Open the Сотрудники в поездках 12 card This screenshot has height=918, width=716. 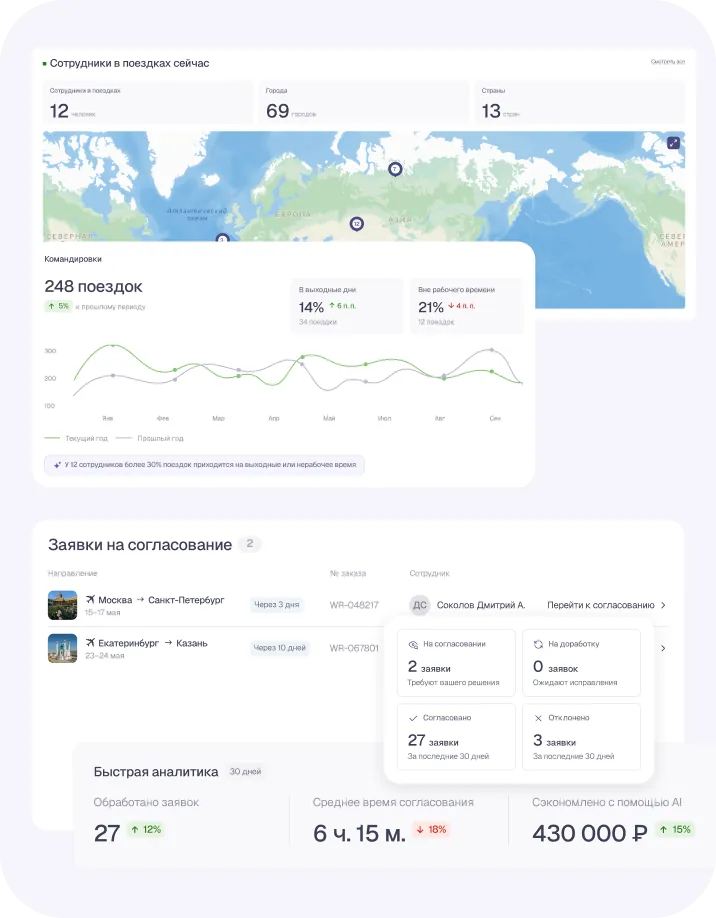click(x=148, y=102)
